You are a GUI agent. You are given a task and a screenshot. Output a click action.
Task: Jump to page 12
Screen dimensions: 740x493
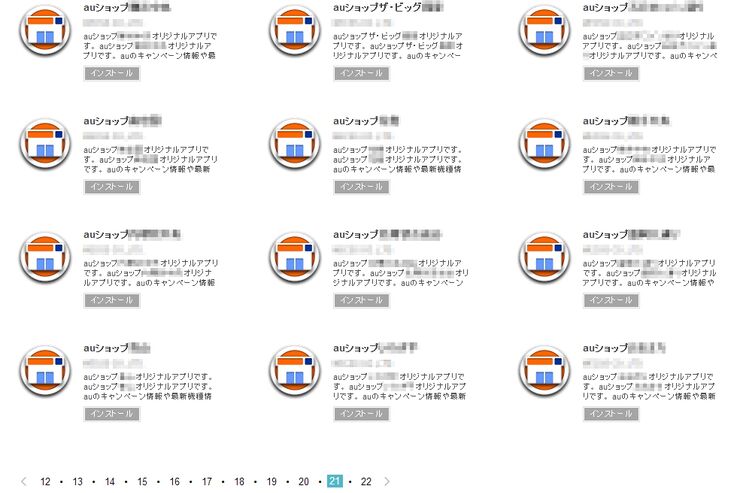(x=45, y=482)
